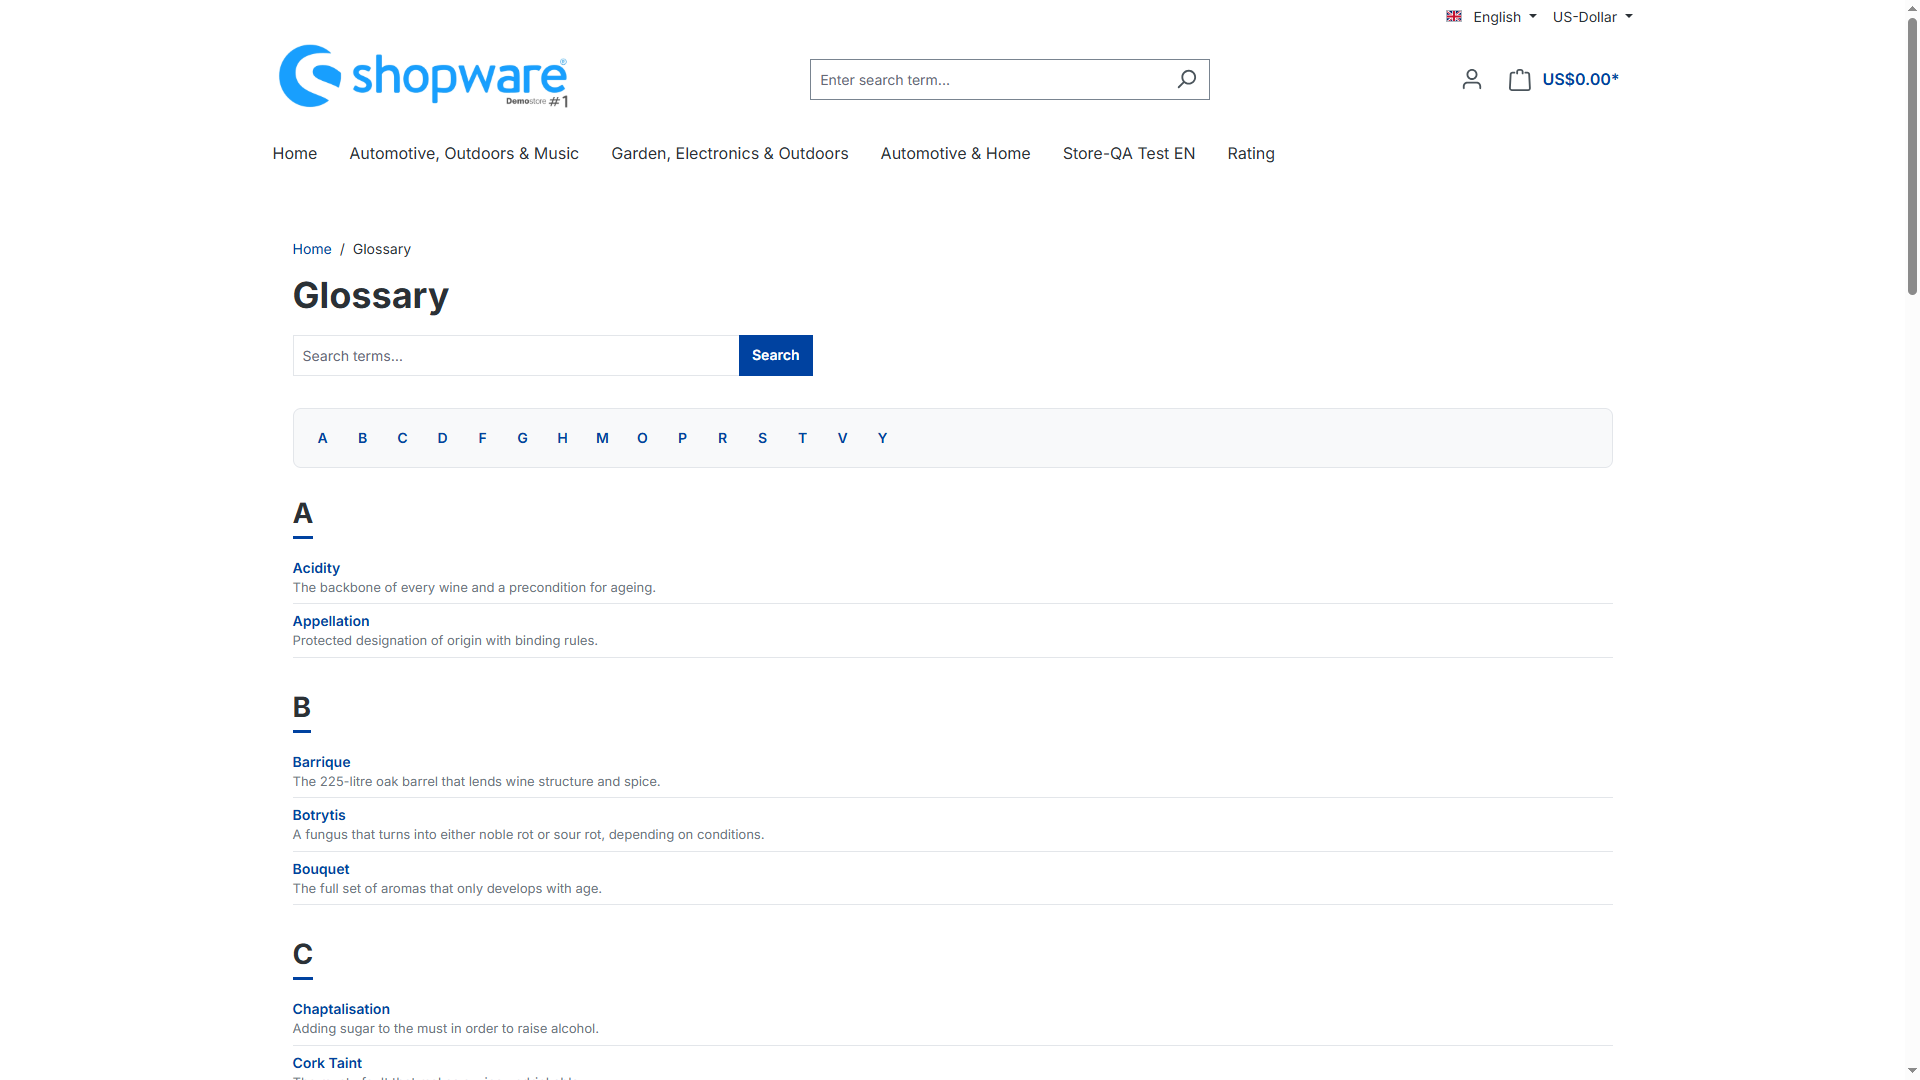The image size is (1920, 1080).
Task: Open the Cork Taint glossary term
Action: 327,1063
